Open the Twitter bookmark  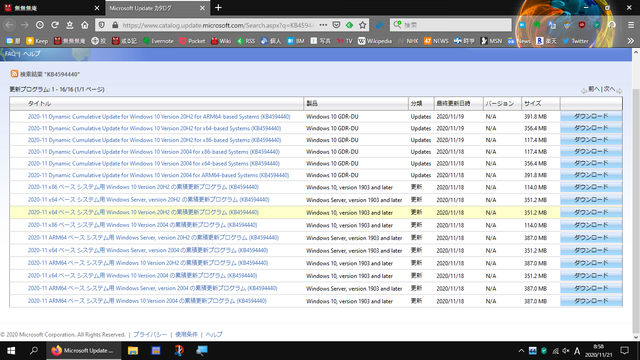tap(576, 41)
